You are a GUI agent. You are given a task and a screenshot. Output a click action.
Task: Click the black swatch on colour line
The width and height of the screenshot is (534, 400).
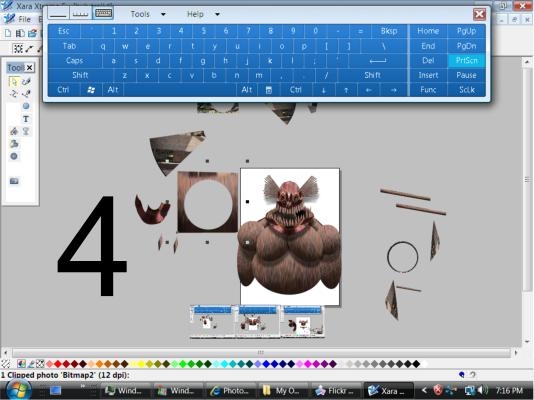tap(416, 364)
